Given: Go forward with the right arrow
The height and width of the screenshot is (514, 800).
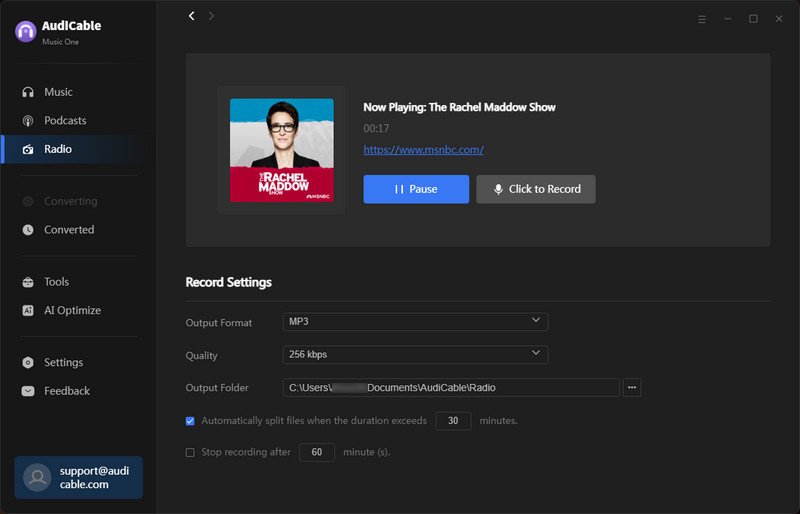Looking at the screenshot, I should click(x=211, y=16).
